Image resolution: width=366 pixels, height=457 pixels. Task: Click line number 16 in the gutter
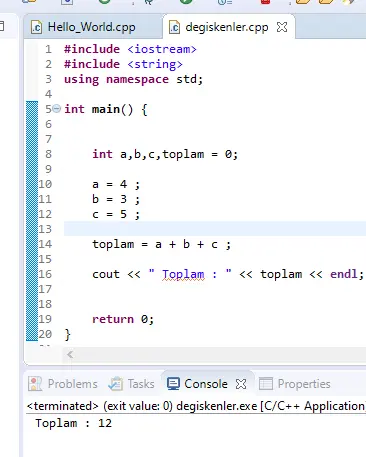[45, 274]
